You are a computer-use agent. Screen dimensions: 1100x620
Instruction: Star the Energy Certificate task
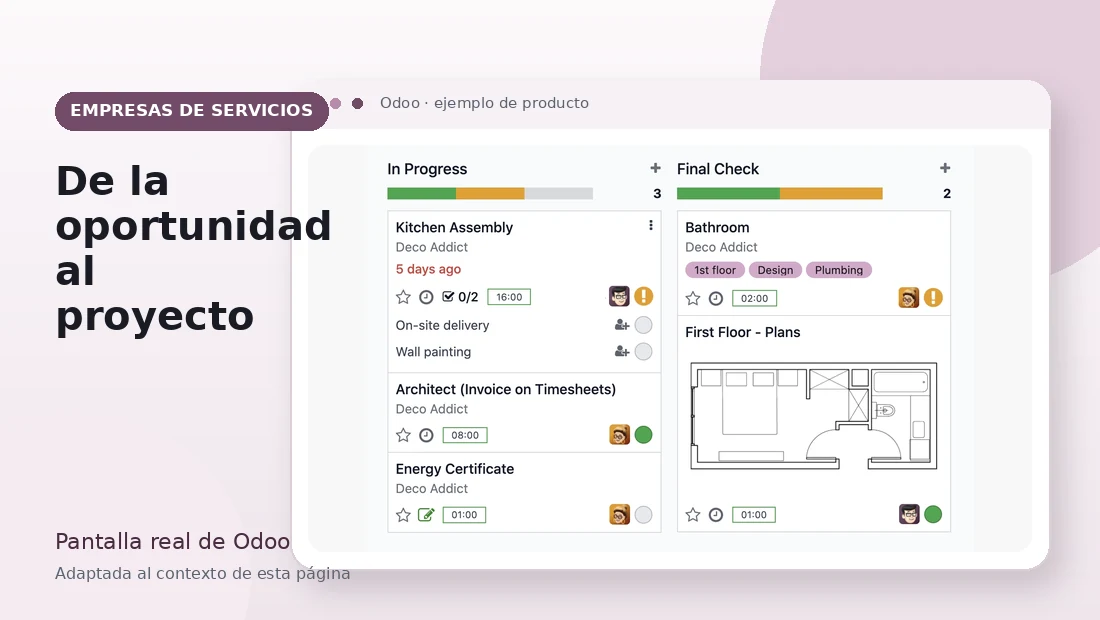[403, 515]
